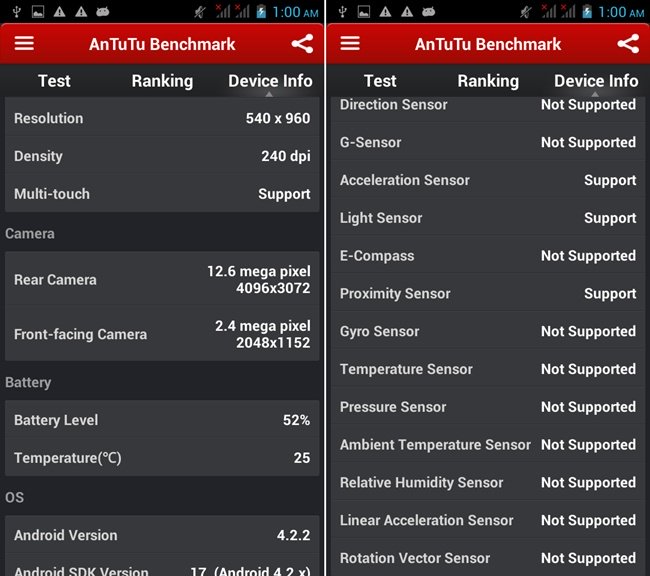This screenshot has width=650, height=576.
Task: Tap the Front-facing Camera row
Action: (162, 334)
